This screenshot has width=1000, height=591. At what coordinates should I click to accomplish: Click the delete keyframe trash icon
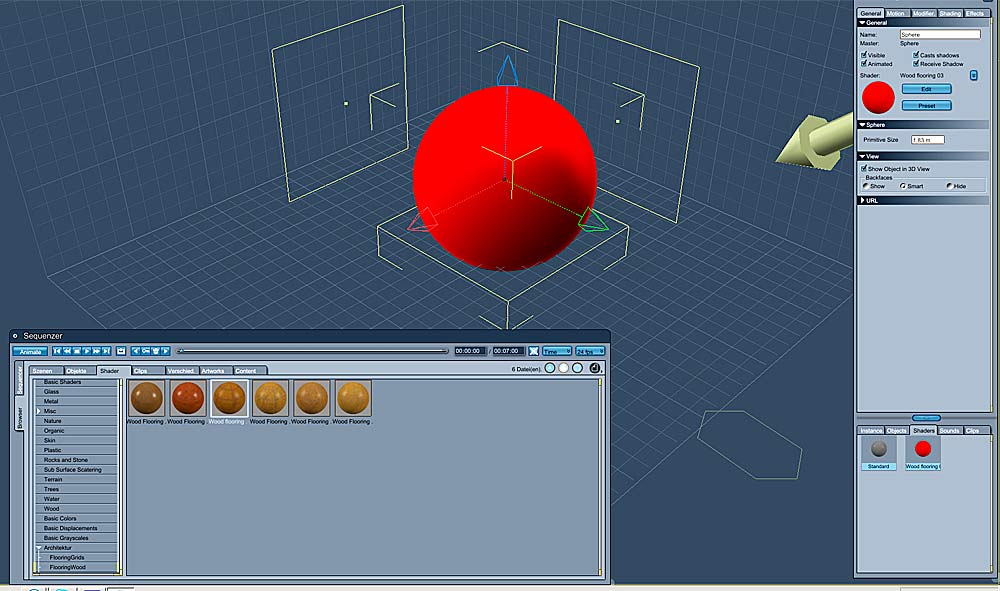pos(156,351)
